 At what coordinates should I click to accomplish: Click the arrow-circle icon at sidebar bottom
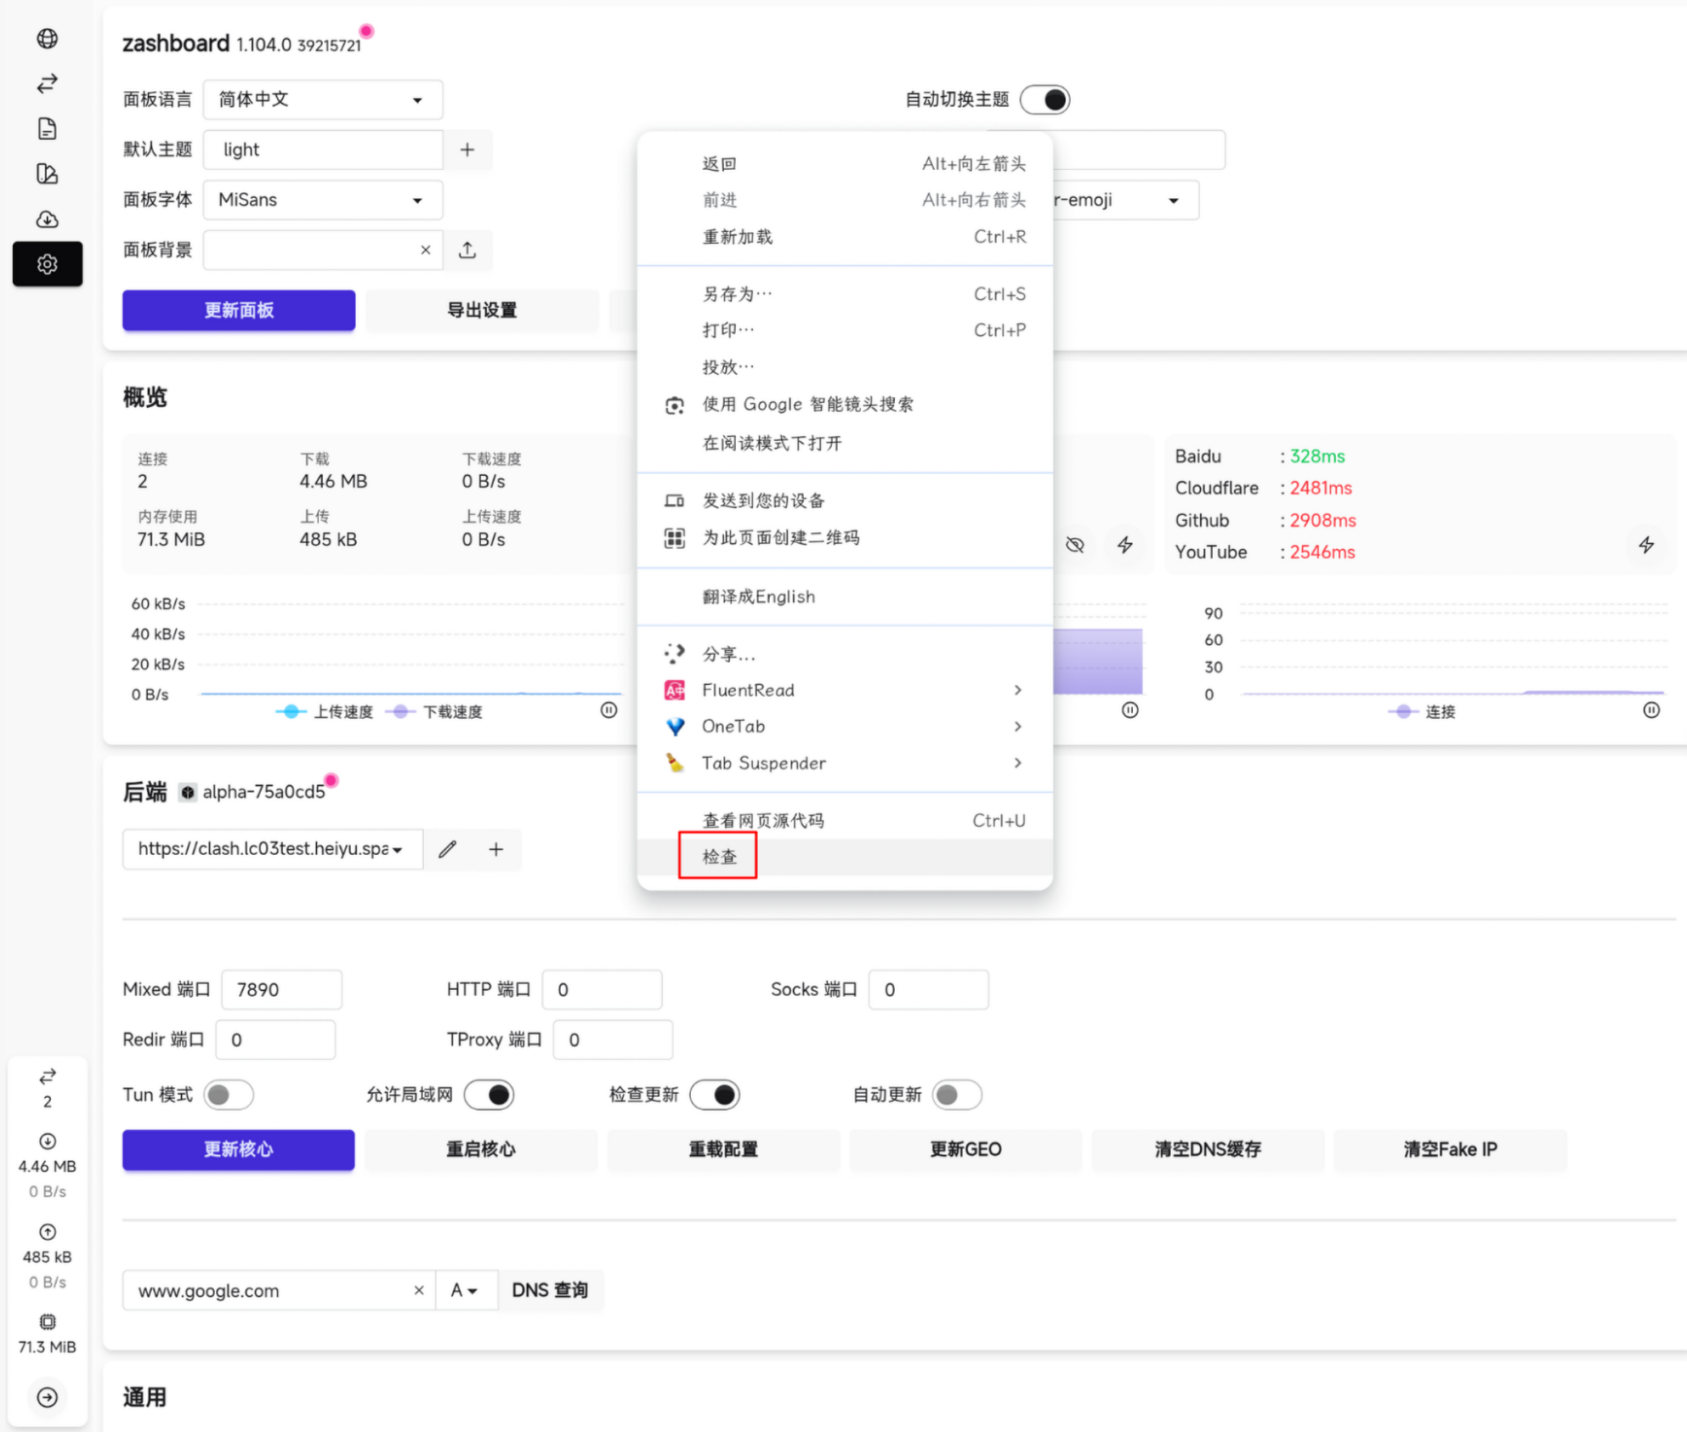pos(47,1397)
